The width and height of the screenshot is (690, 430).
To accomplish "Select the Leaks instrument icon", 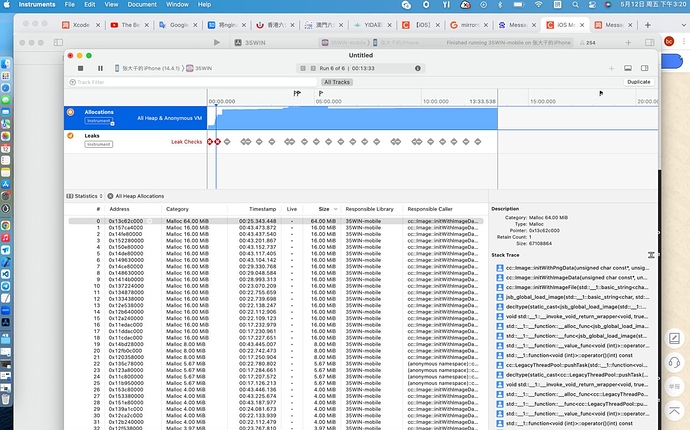I will [x=70, y=136].
